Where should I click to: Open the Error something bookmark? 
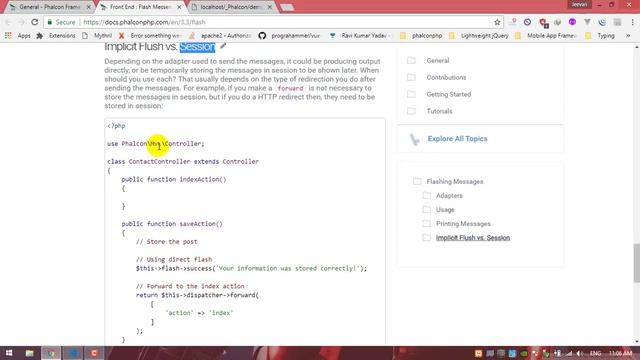pos(150,36)
